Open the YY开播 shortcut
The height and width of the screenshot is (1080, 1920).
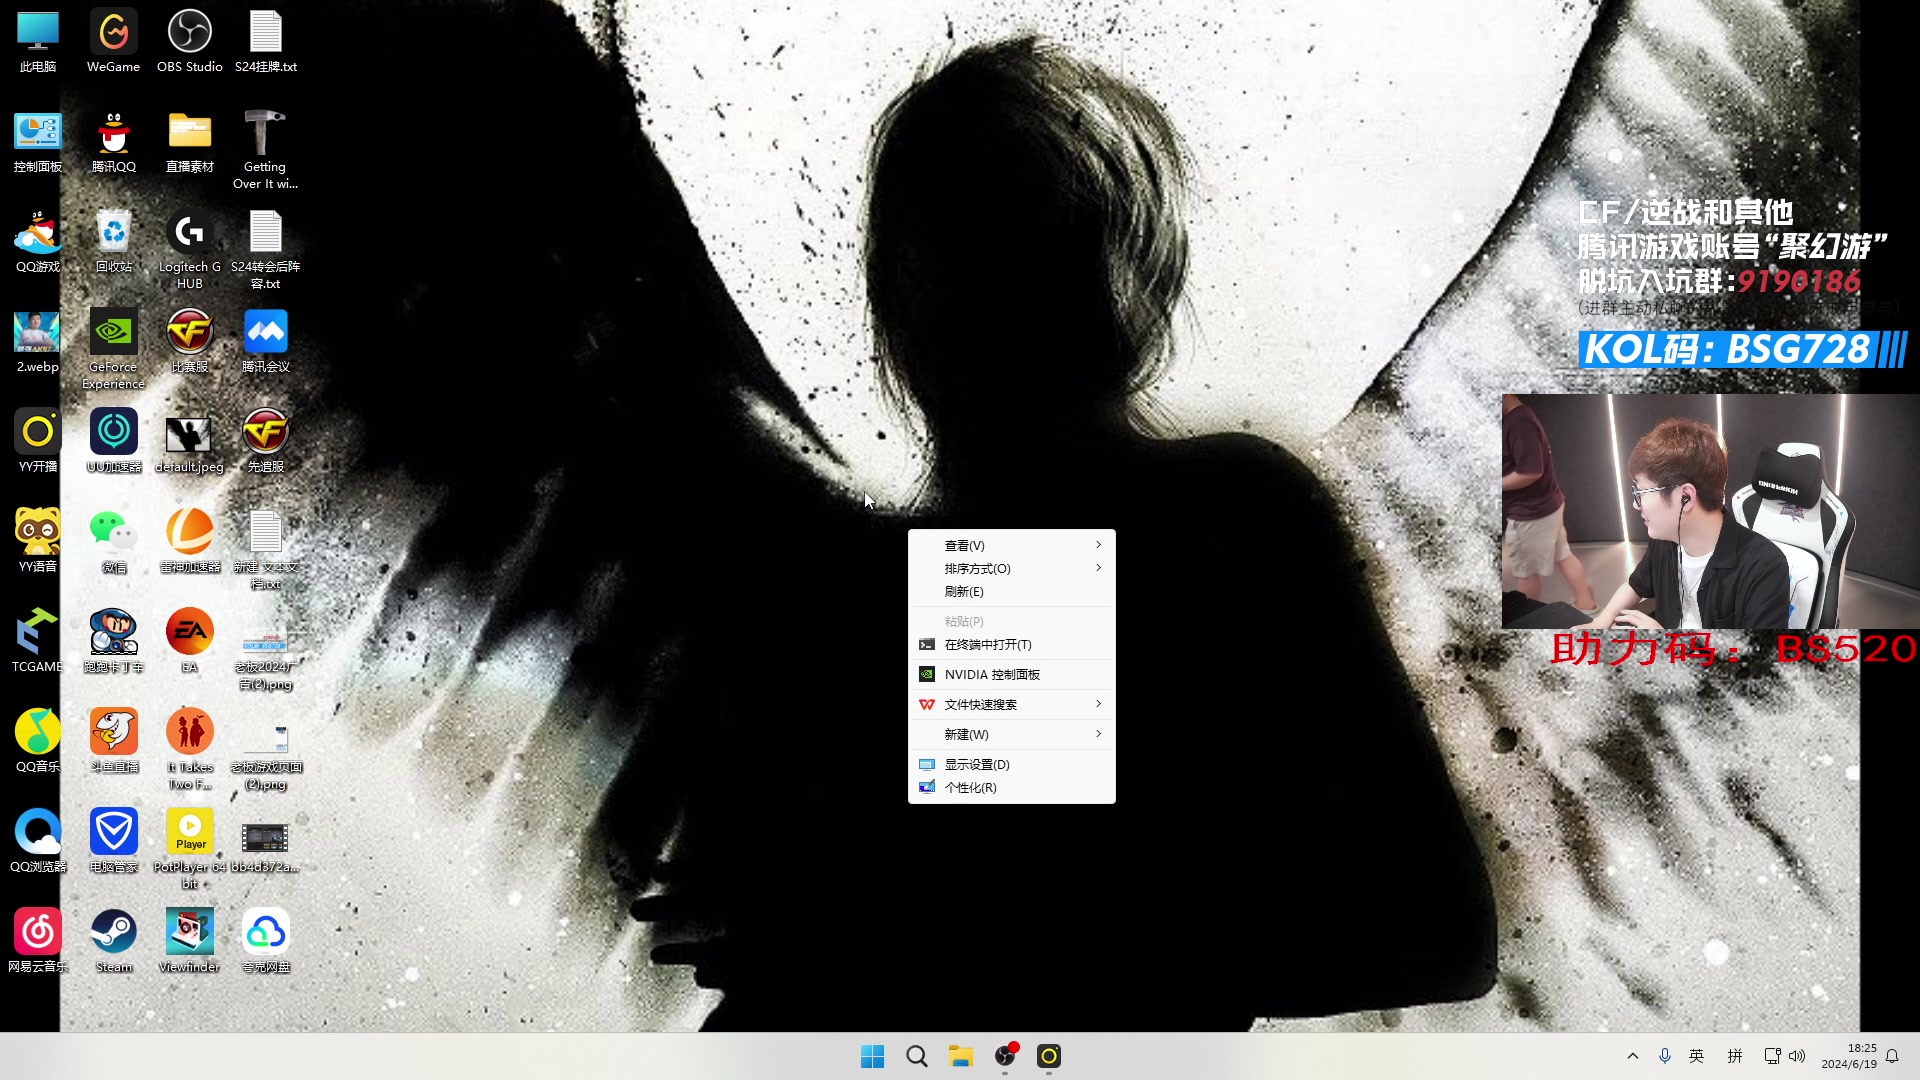tap(38, 442)
